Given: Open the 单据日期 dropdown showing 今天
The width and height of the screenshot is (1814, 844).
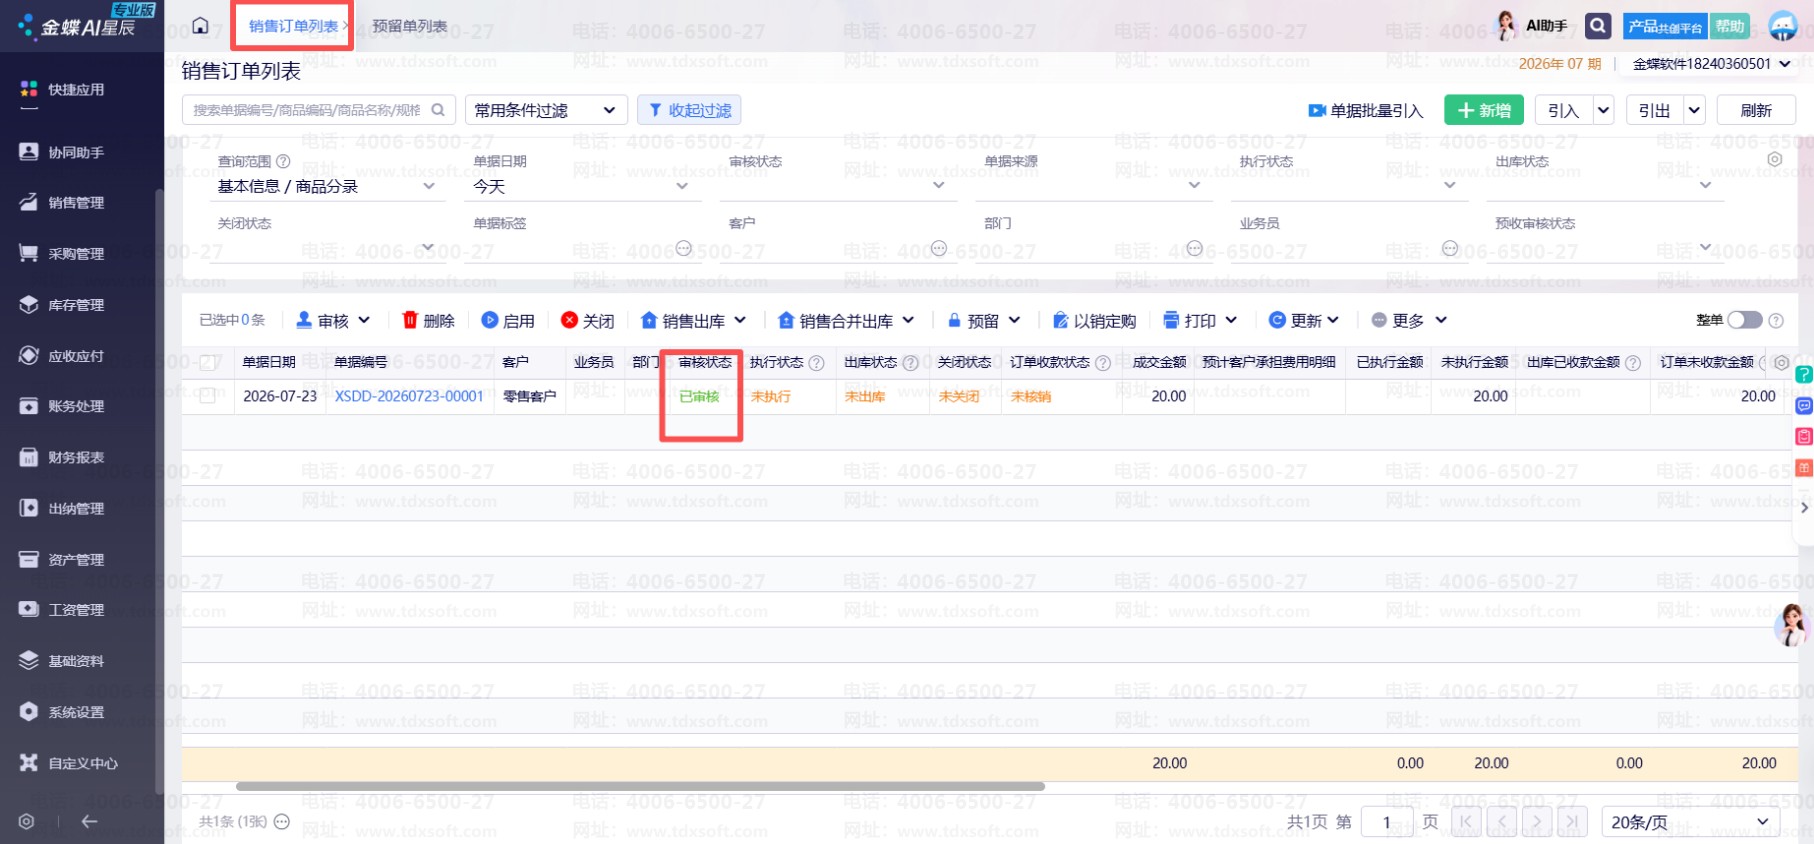Looking at the screenshot, I should 581,186.
